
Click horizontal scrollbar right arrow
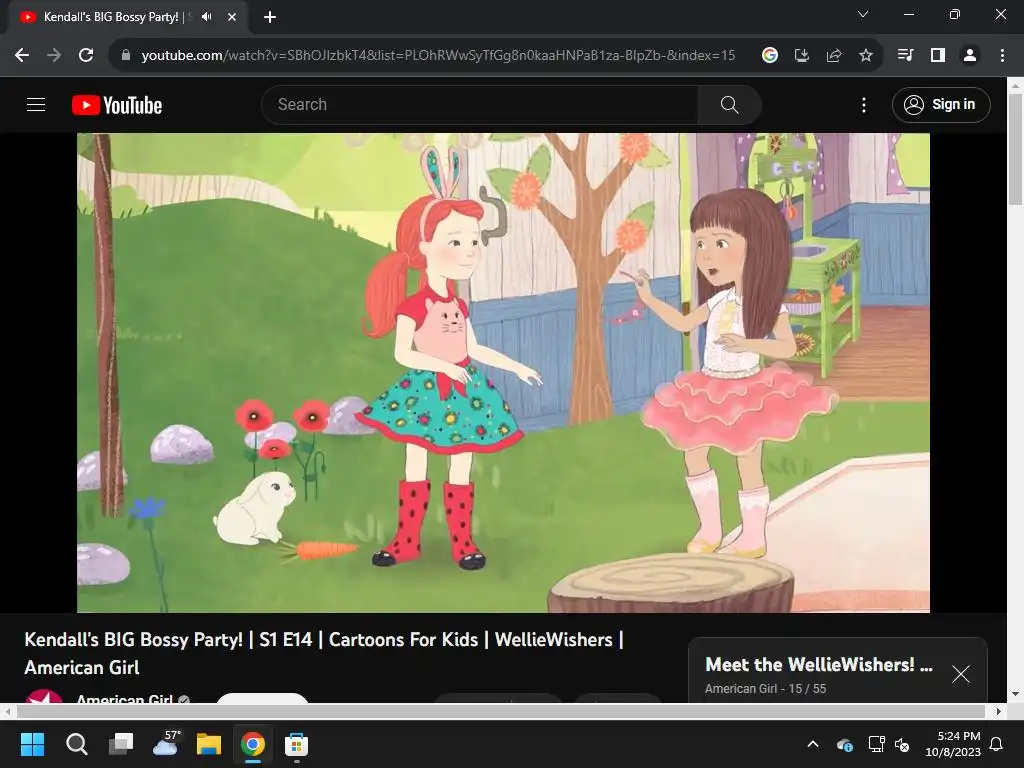(999, 711)
